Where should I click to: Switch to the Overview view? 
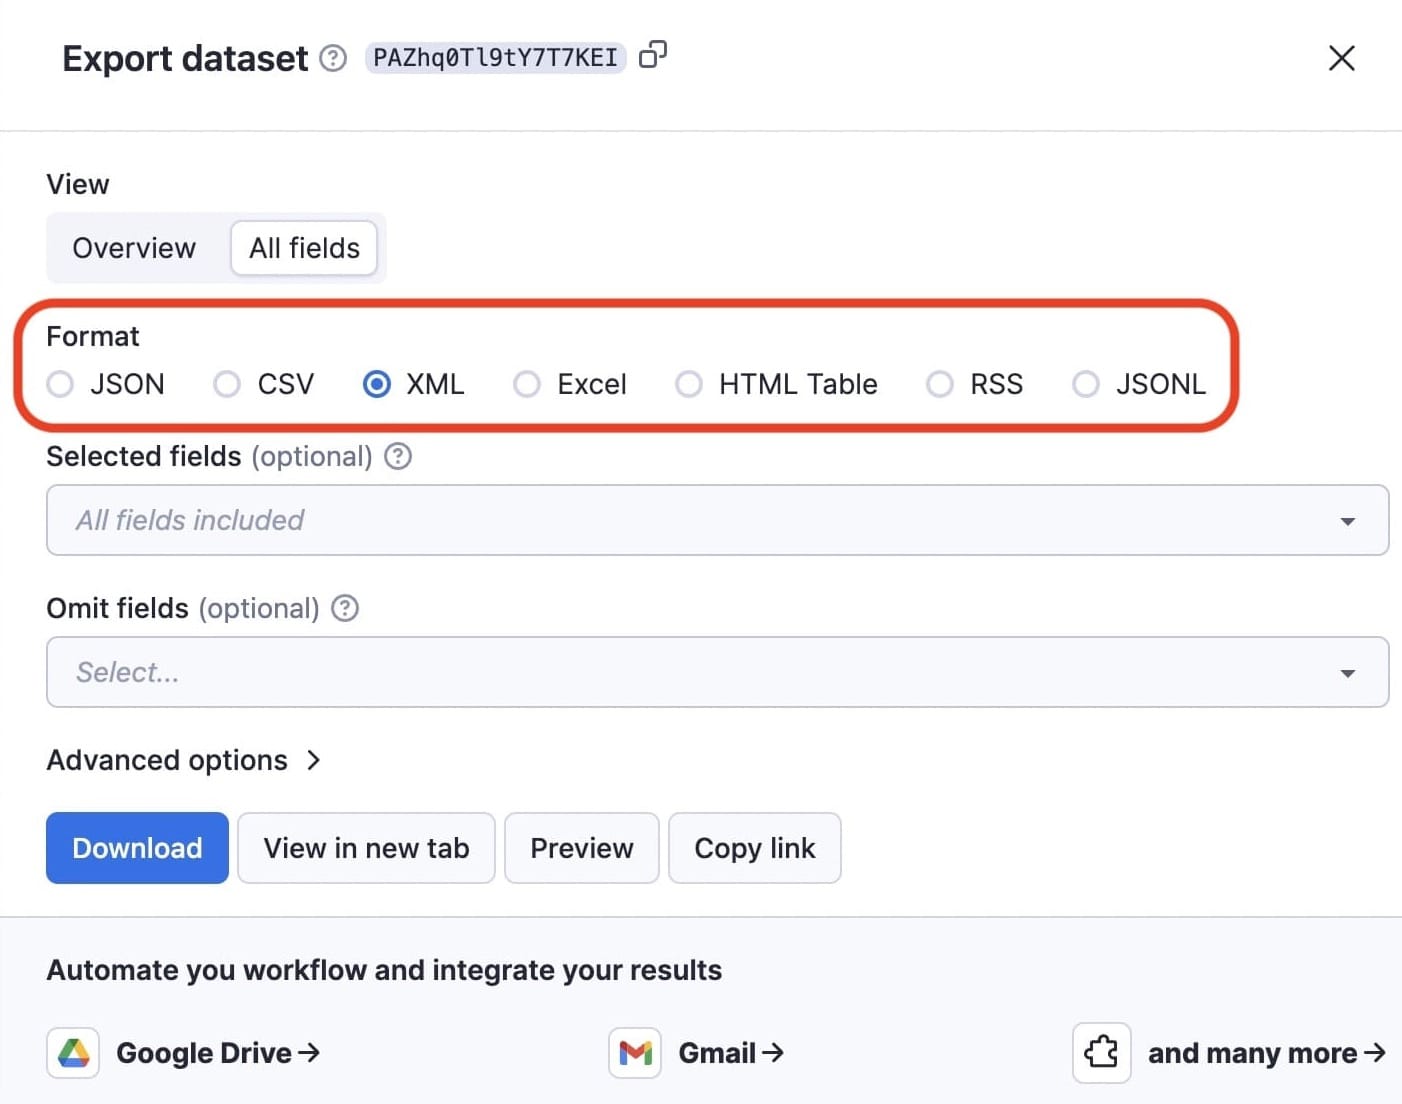point(133,248)
